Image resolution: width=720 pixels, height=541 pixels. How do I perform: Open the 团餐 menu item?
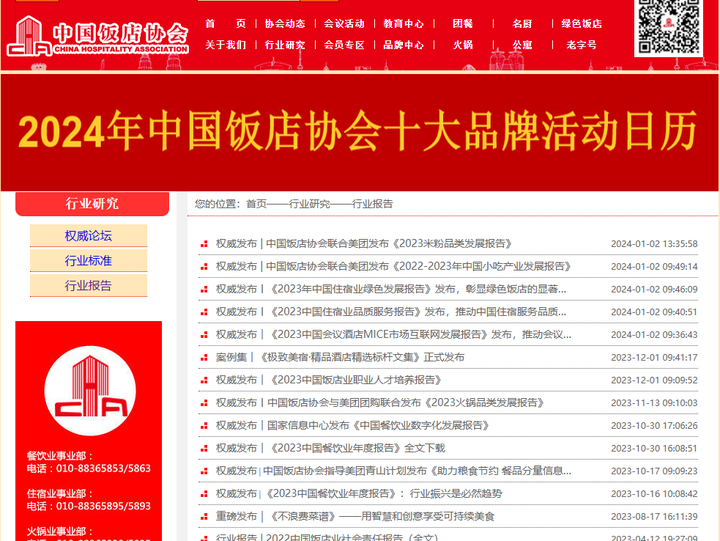coord(462,23)
